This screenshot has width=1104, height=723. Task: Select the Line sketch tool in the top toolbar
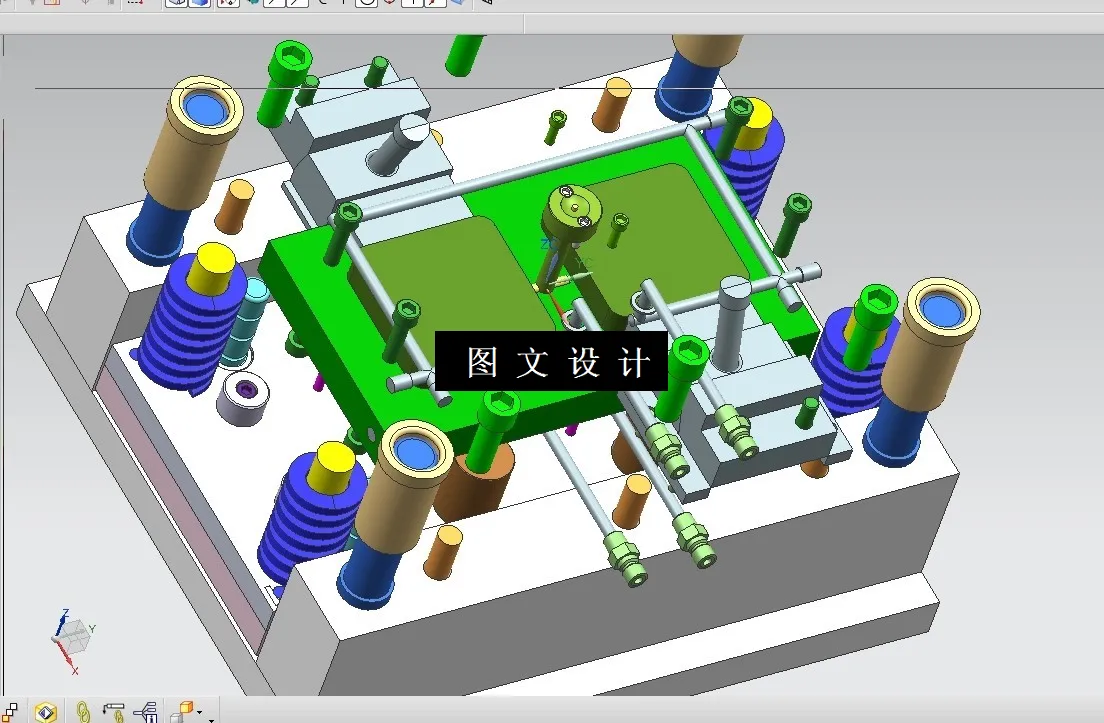click(270, 4)
